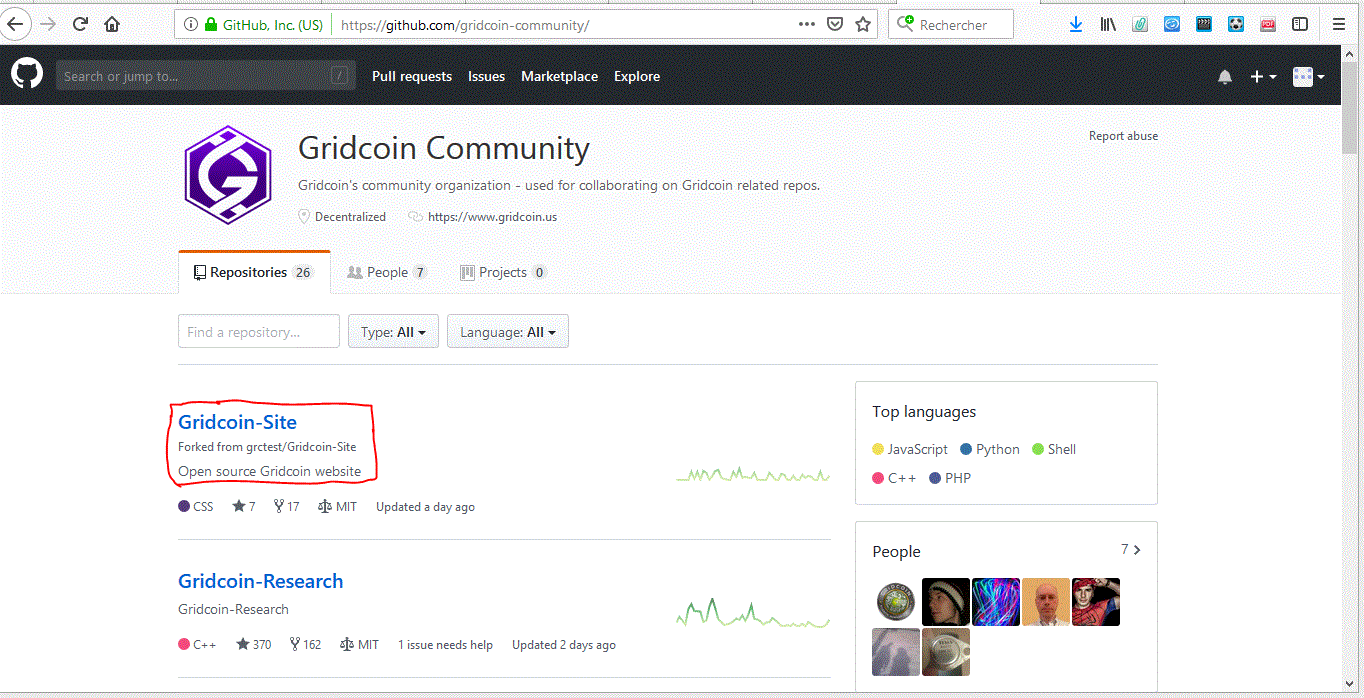Reload the current page
The image size is (1364, 698).
click(x=81, y=24)
